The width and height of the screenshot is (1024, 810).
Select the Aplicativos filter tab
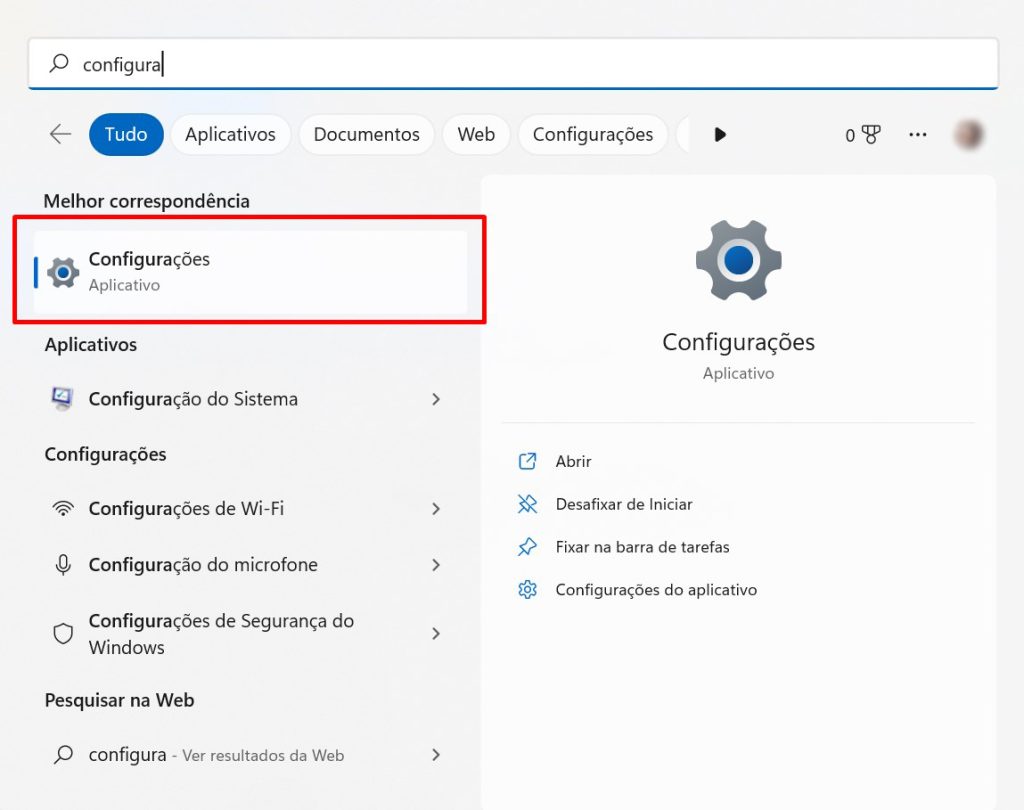tap(230, 134)
